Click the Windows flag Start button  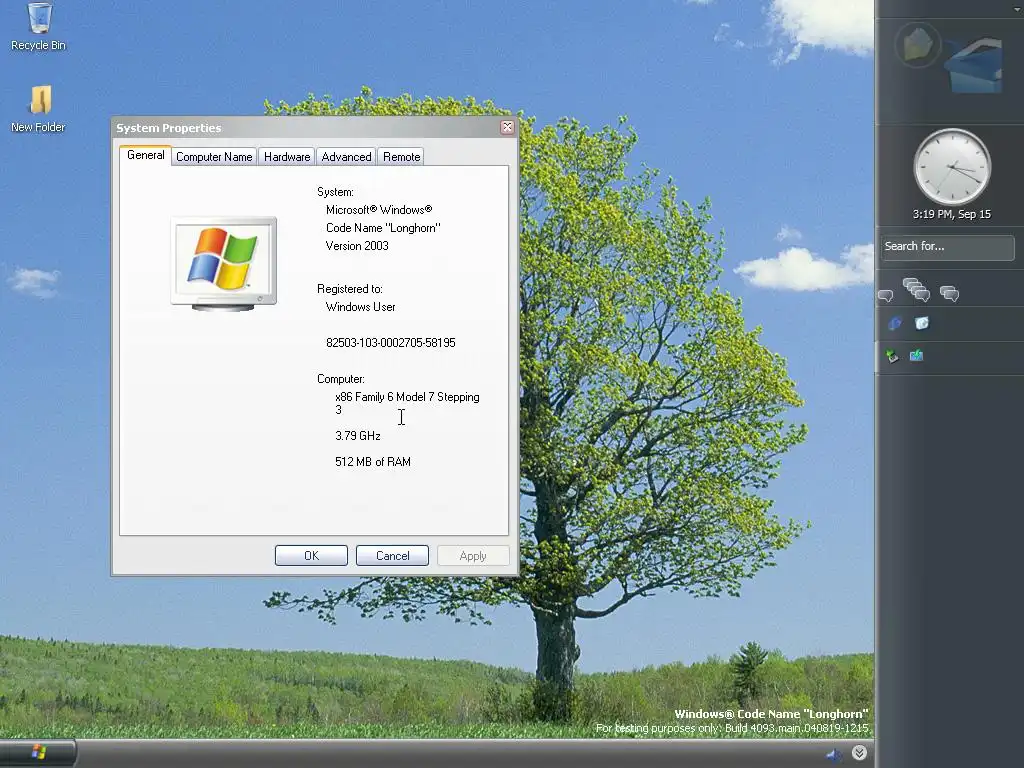click(x=38, y=753)
